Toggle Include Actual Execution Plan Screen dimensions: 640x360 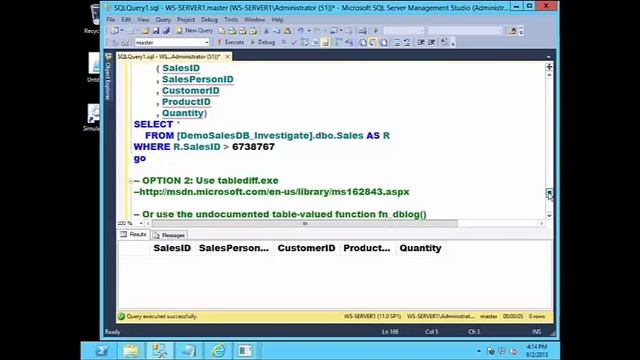tap(339, 42)
